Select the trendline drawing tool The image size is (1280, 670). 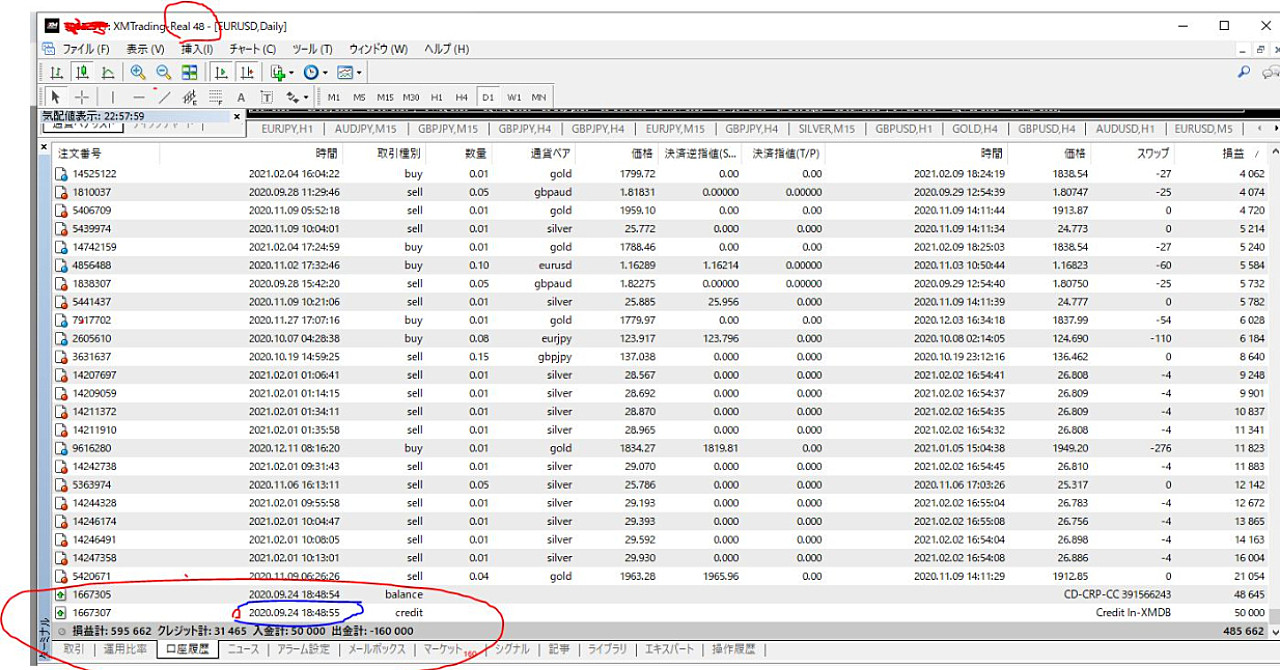pyautogui.click(x=164, y=97)
